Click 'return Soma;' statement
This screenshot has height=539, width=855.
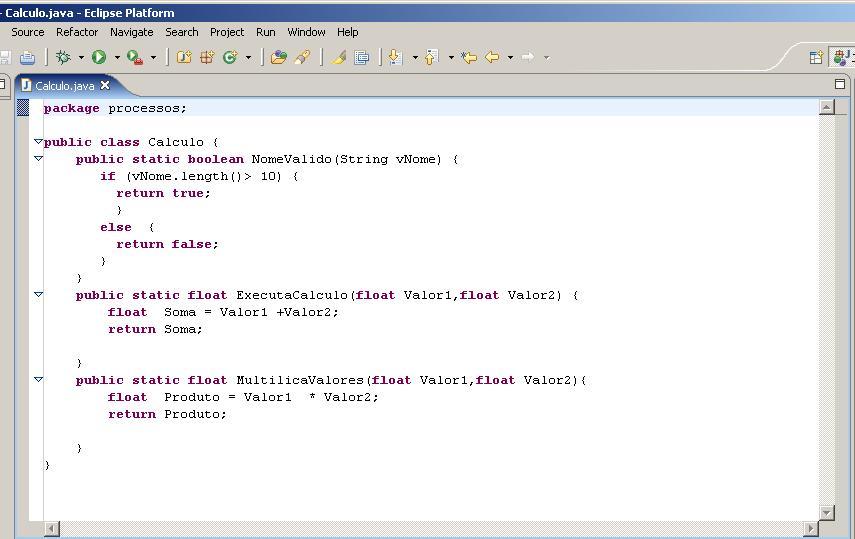[155, 330]
